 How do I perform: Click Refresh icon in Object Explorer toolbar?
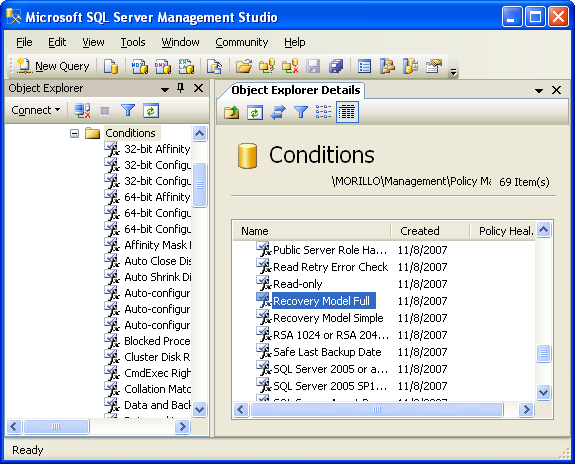point(151,110)
